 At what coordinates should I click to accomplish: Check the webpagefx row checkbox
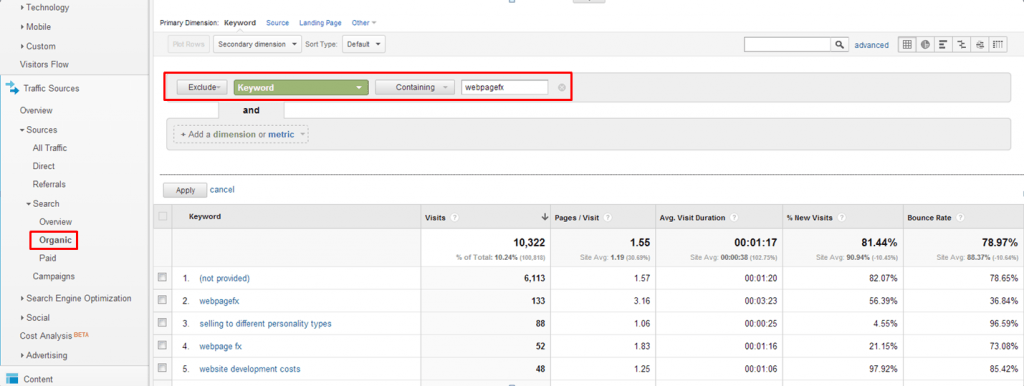163,300
